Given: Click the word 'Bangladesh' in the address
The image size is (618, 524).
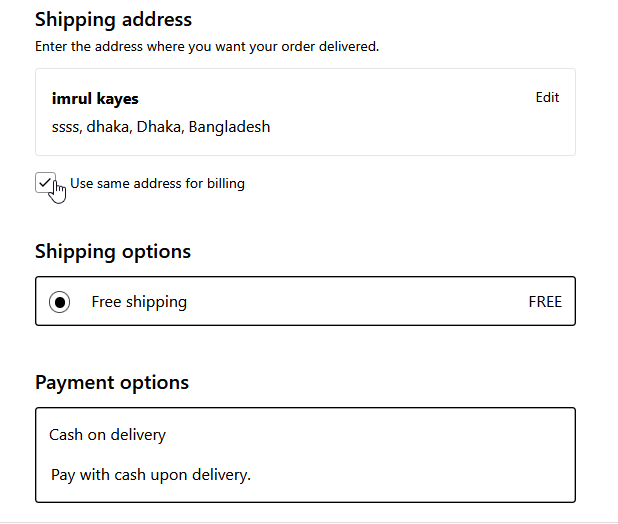Looking at the screenshot, I should click(x=229, y=127).
